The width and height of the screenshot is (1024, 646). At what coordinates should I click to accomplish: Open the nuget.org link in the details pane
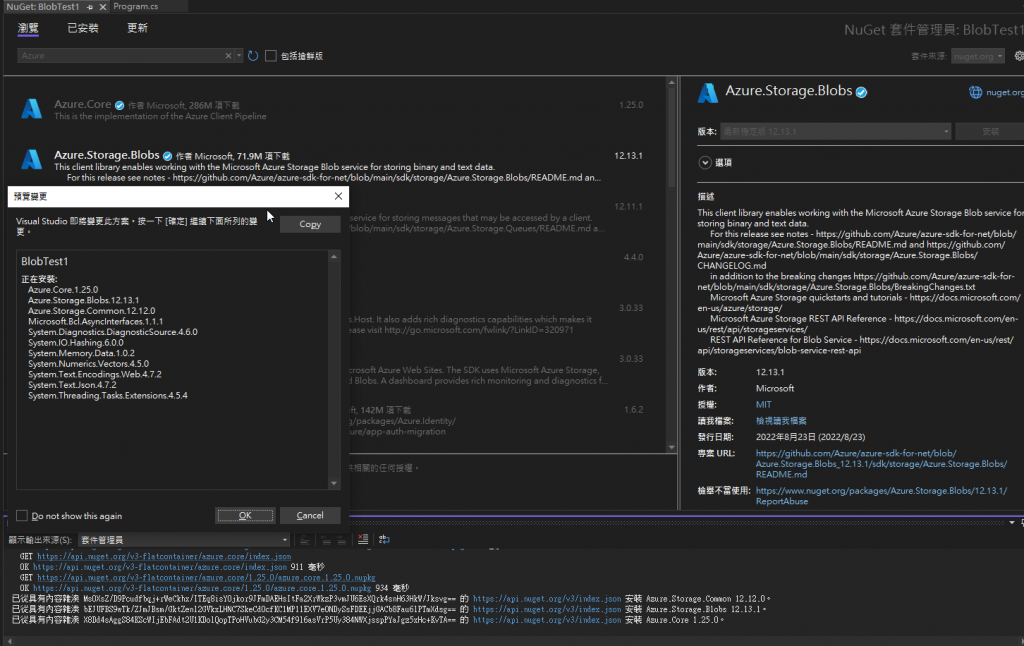(x=1004, y=93)
